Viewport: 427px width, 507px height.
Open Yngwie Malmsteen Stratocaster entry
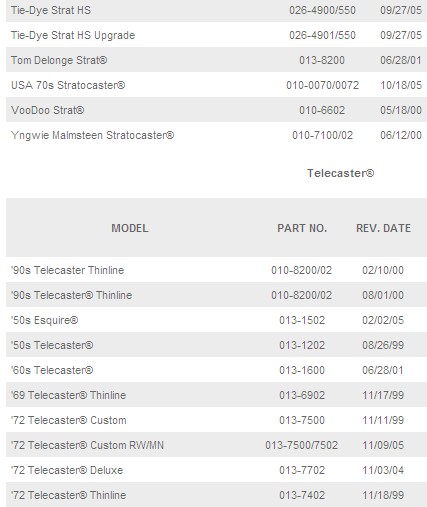pos(92,135)
